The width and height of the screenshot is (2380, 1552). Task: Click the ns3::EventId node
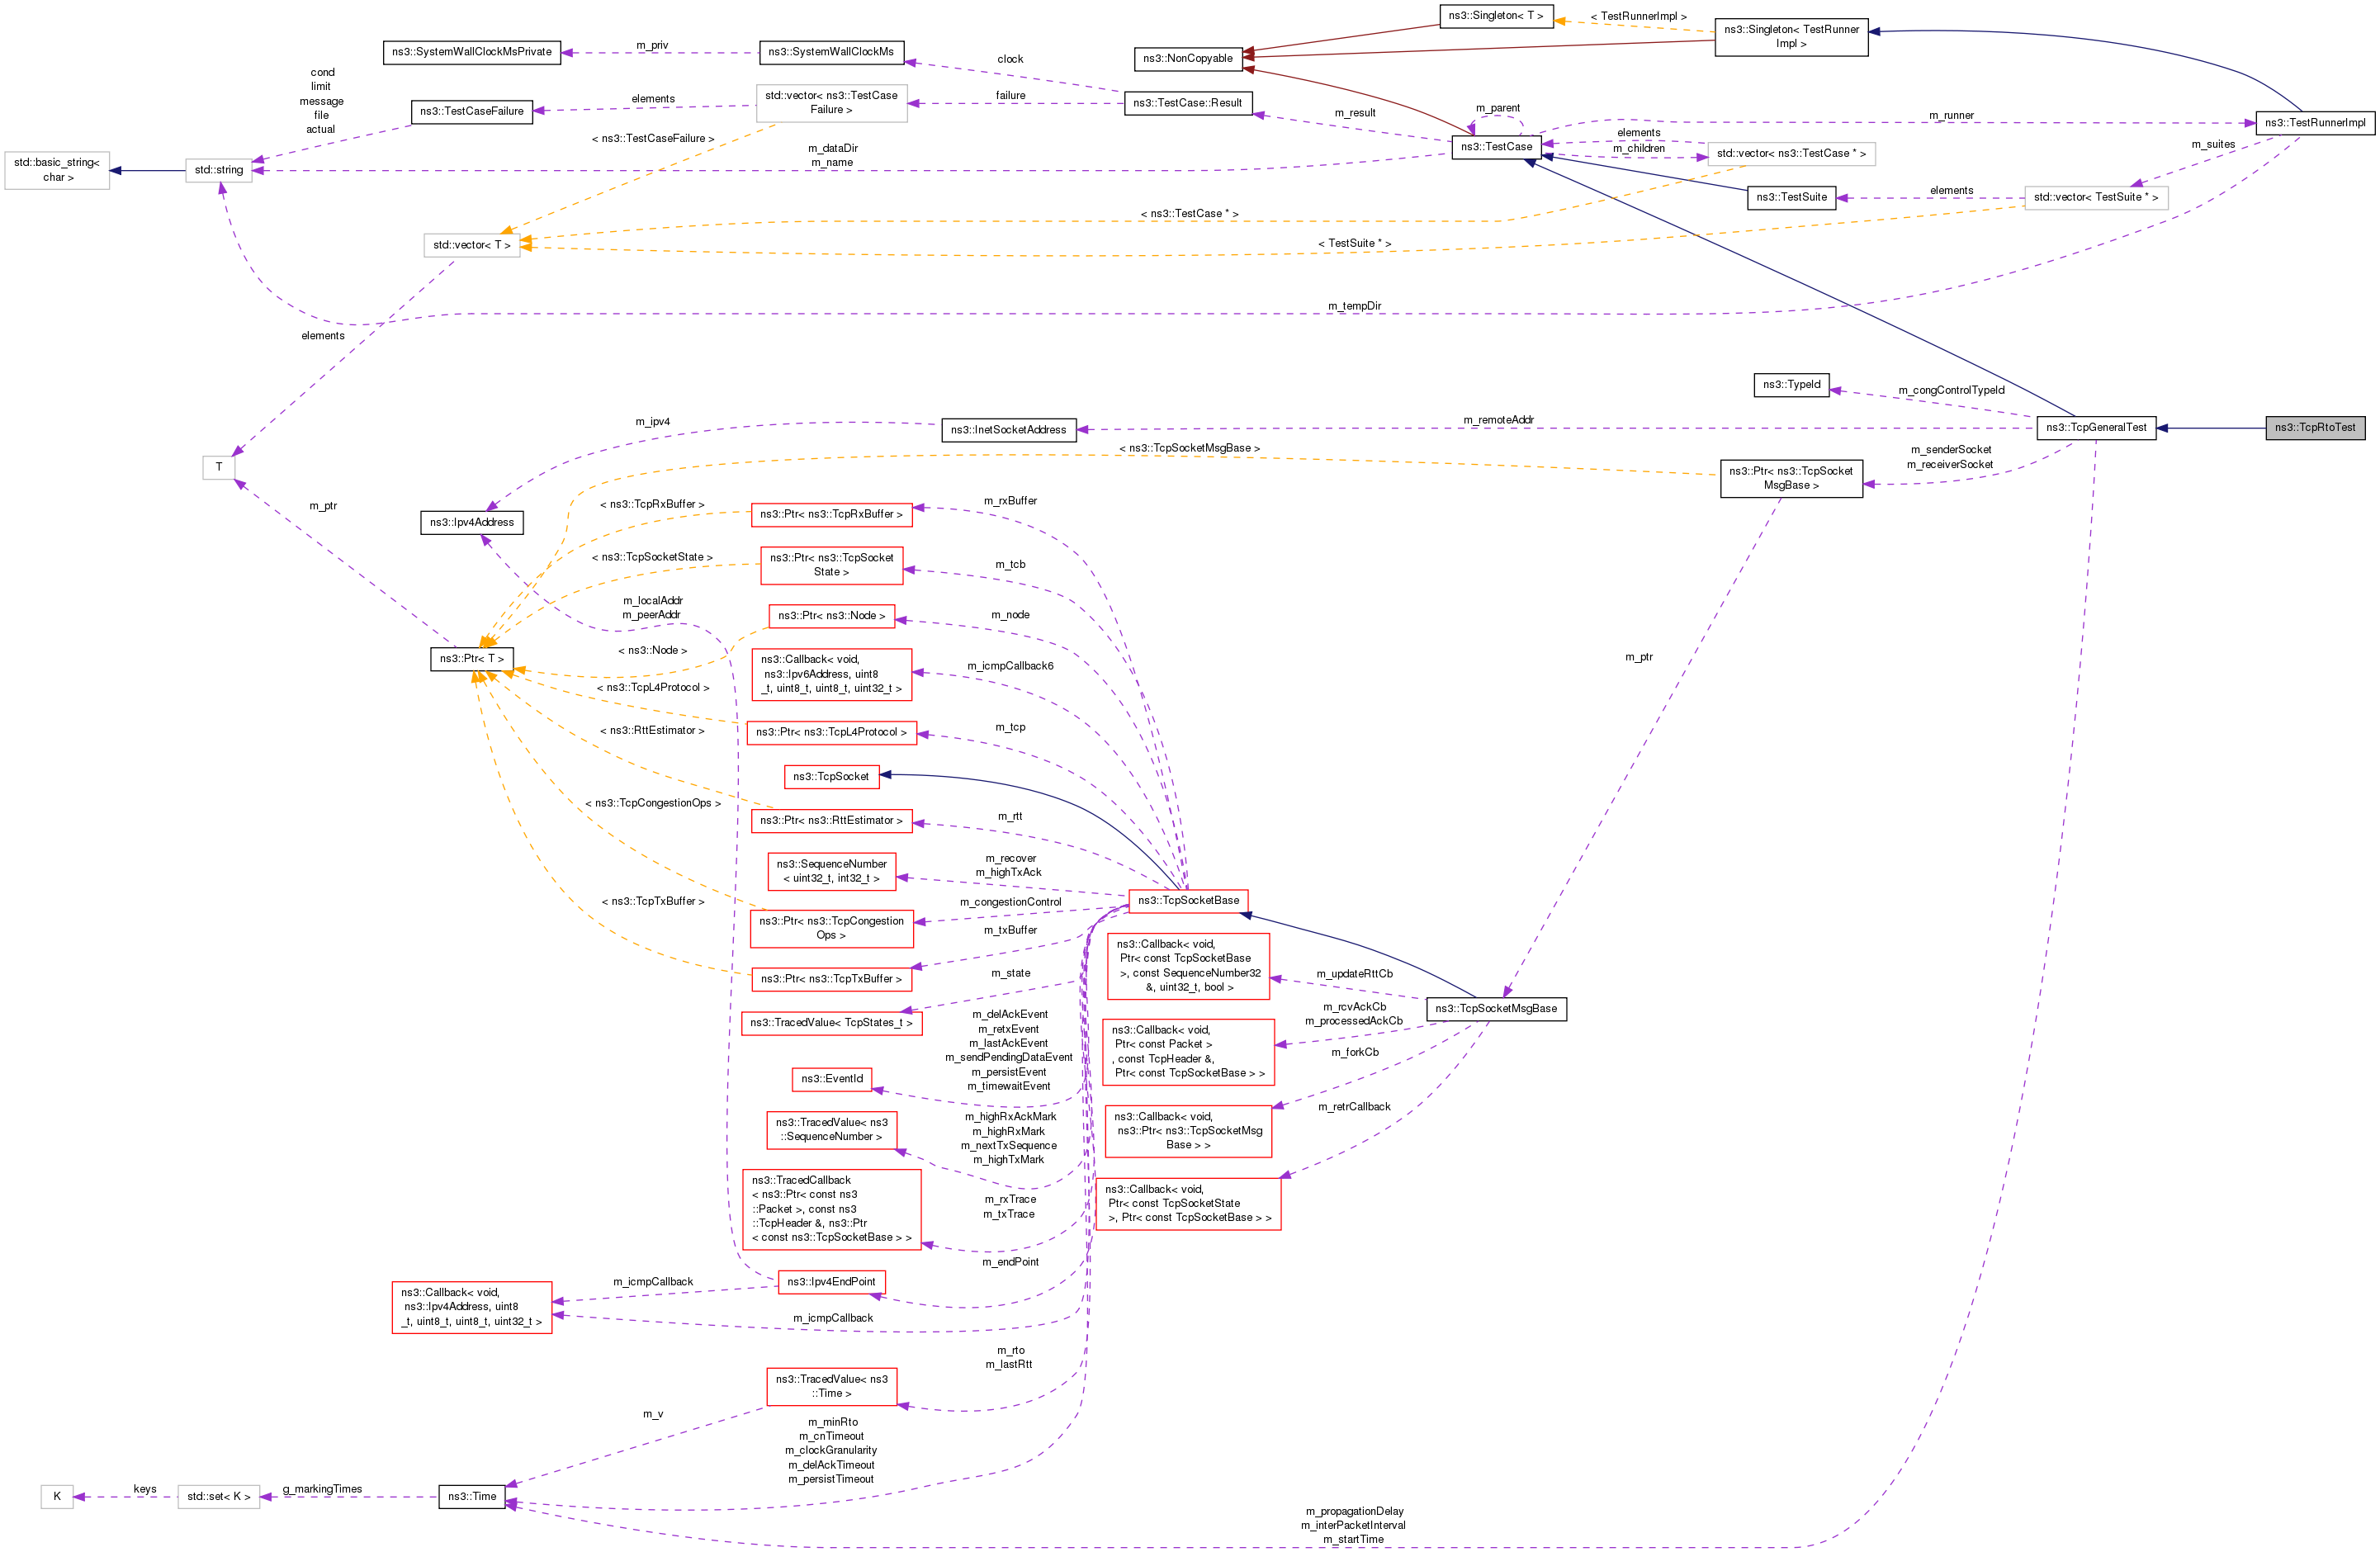[831, 1079]
